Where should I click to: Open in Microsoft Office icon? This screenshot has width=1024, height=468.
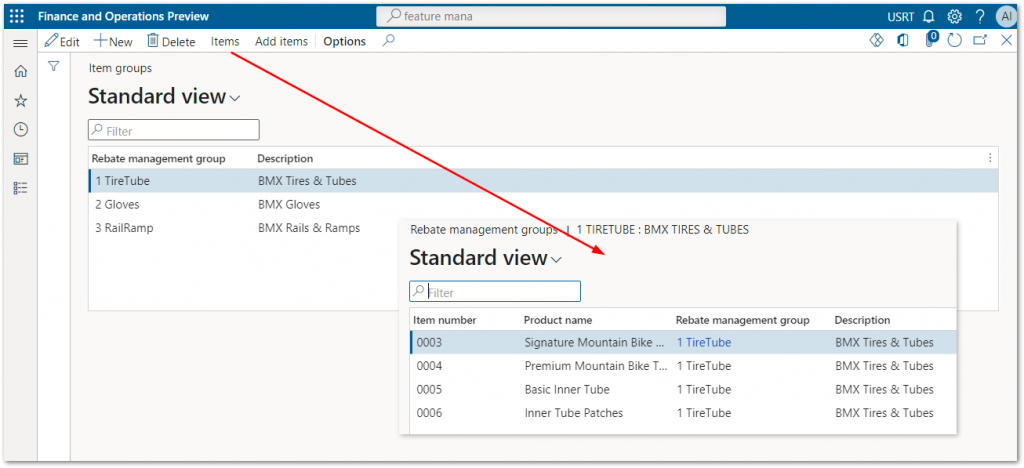[x=903, y=40]
